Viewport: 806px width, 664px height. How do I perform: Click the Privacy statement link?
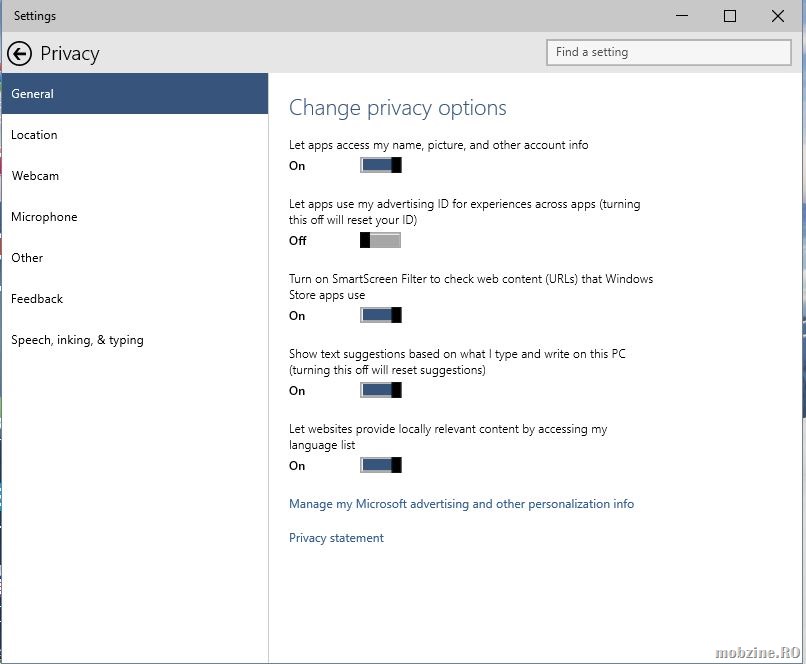pos(336,538)
